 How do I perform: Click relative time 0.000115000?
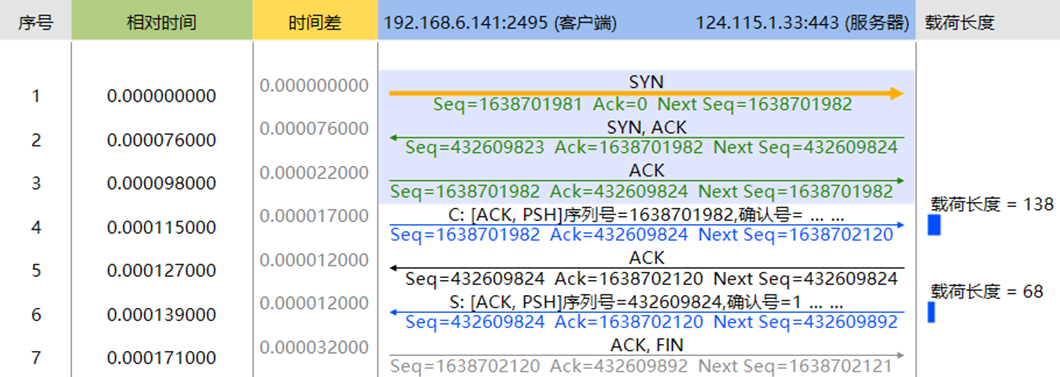click(162, 227)
